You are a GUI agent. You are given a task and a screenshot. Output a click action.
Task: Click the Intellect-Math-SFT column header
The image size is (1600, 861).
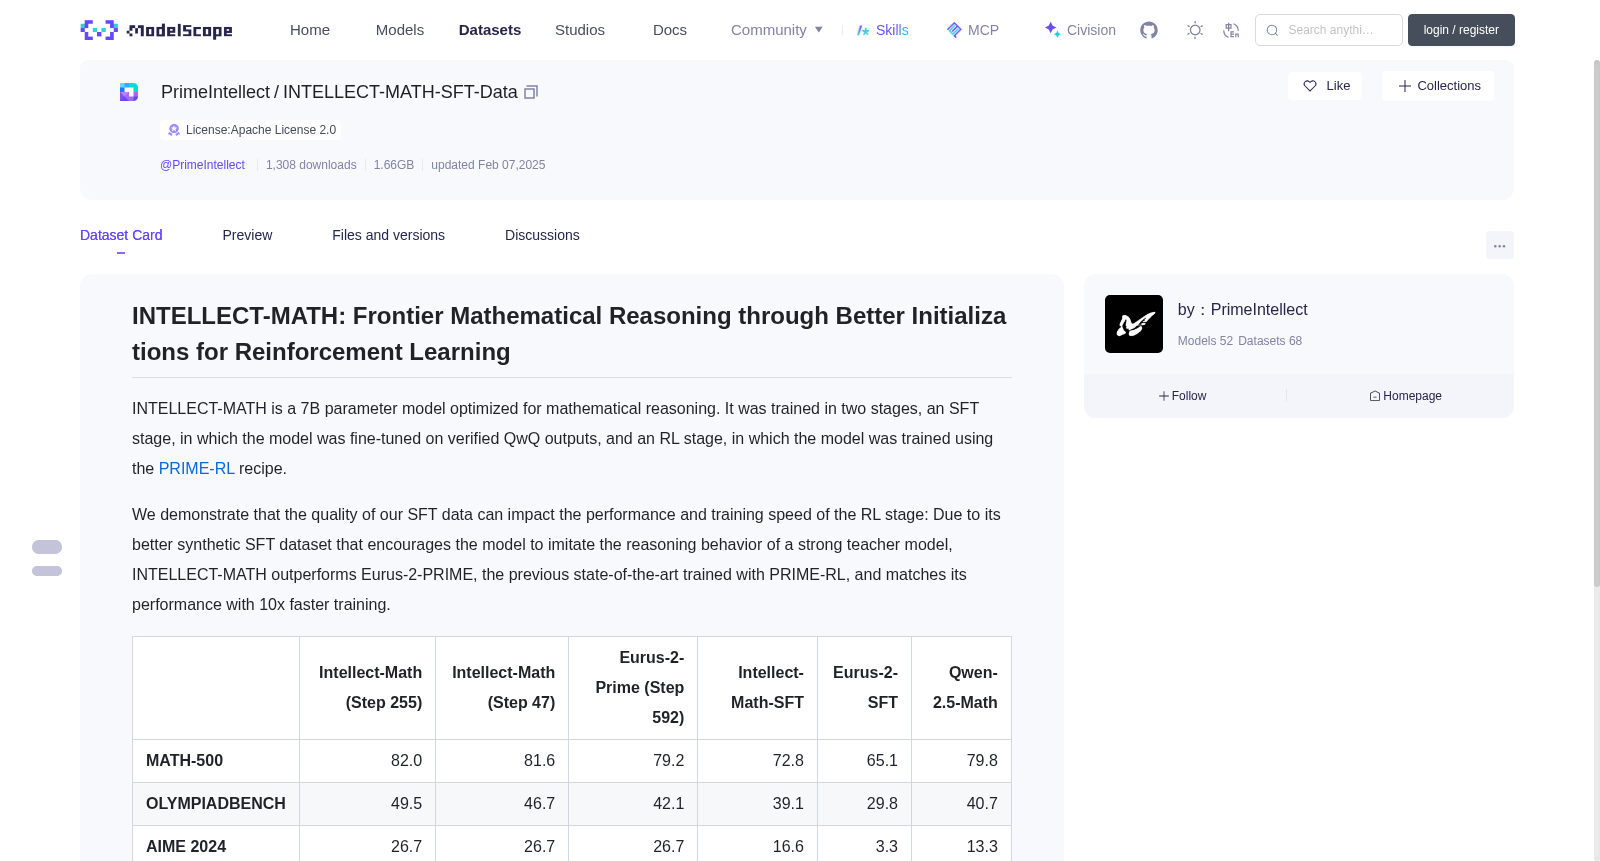tap(758, 688)
